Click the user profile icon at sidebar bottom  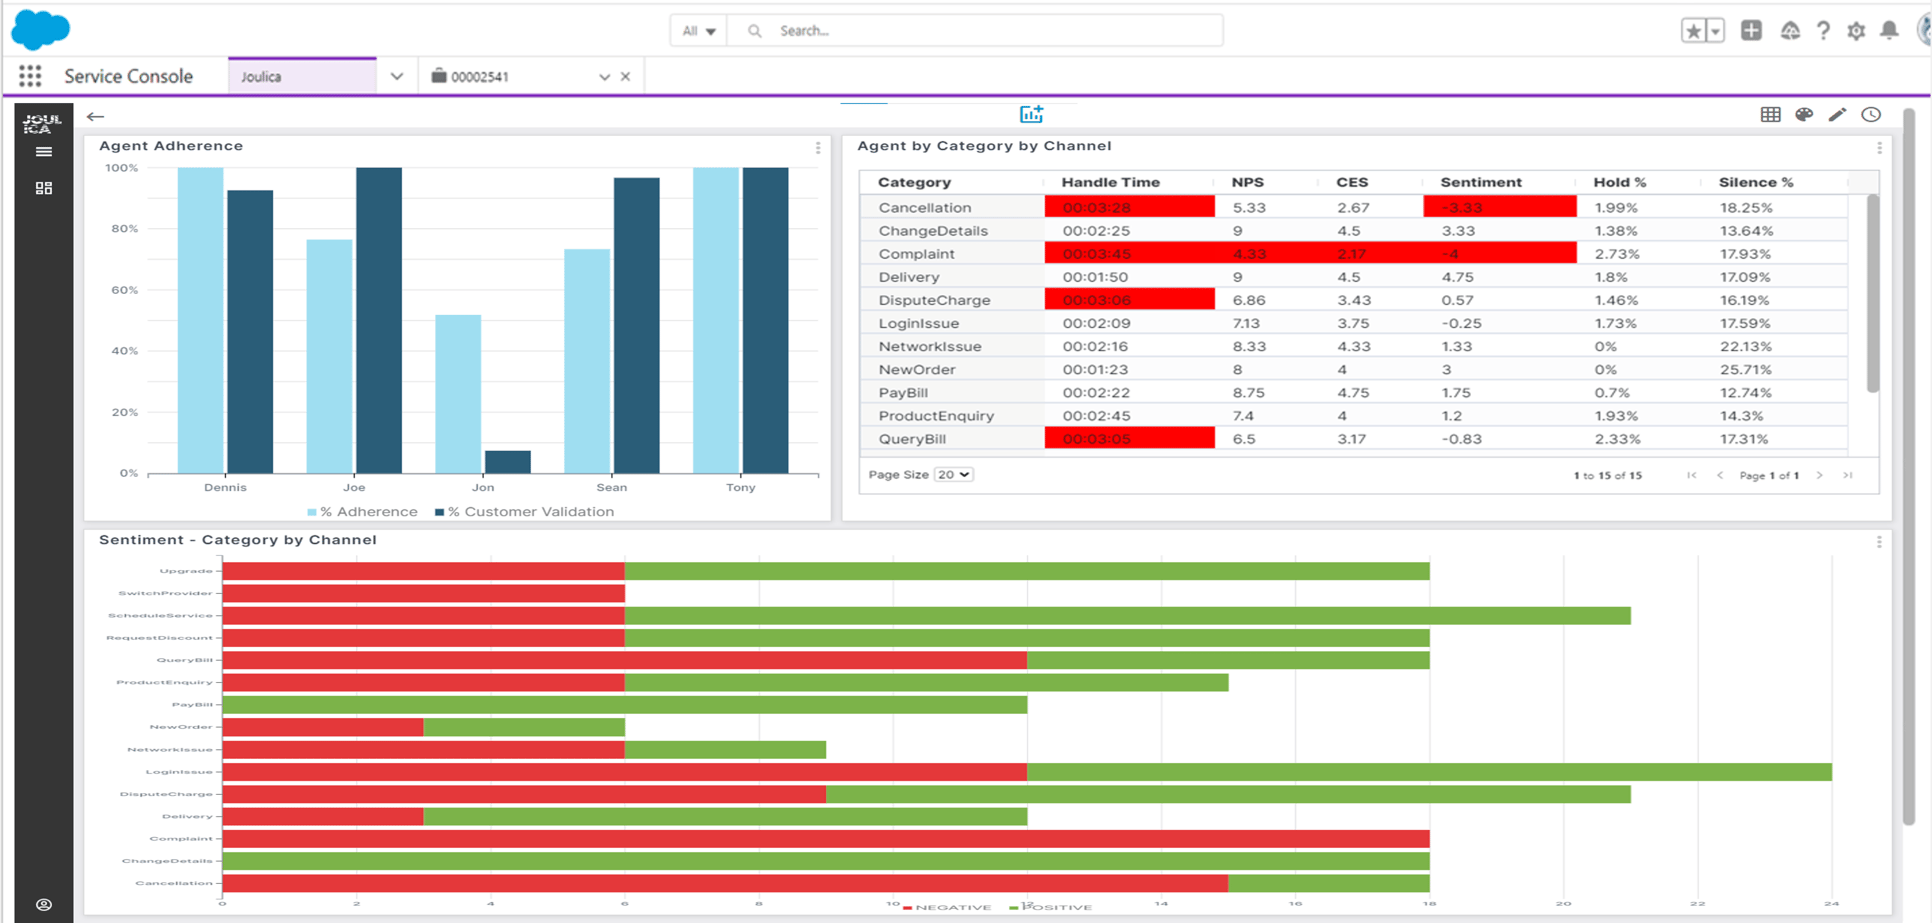pos(44,904)
